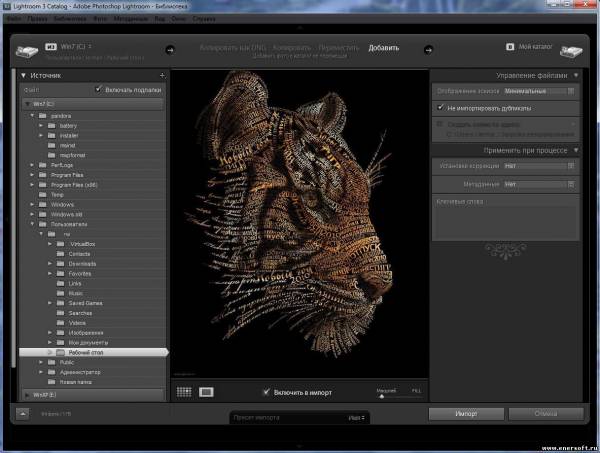This screenshot has width=600, height=453.
Task: Click the folder icon of msinst
Action: [52, 145]
